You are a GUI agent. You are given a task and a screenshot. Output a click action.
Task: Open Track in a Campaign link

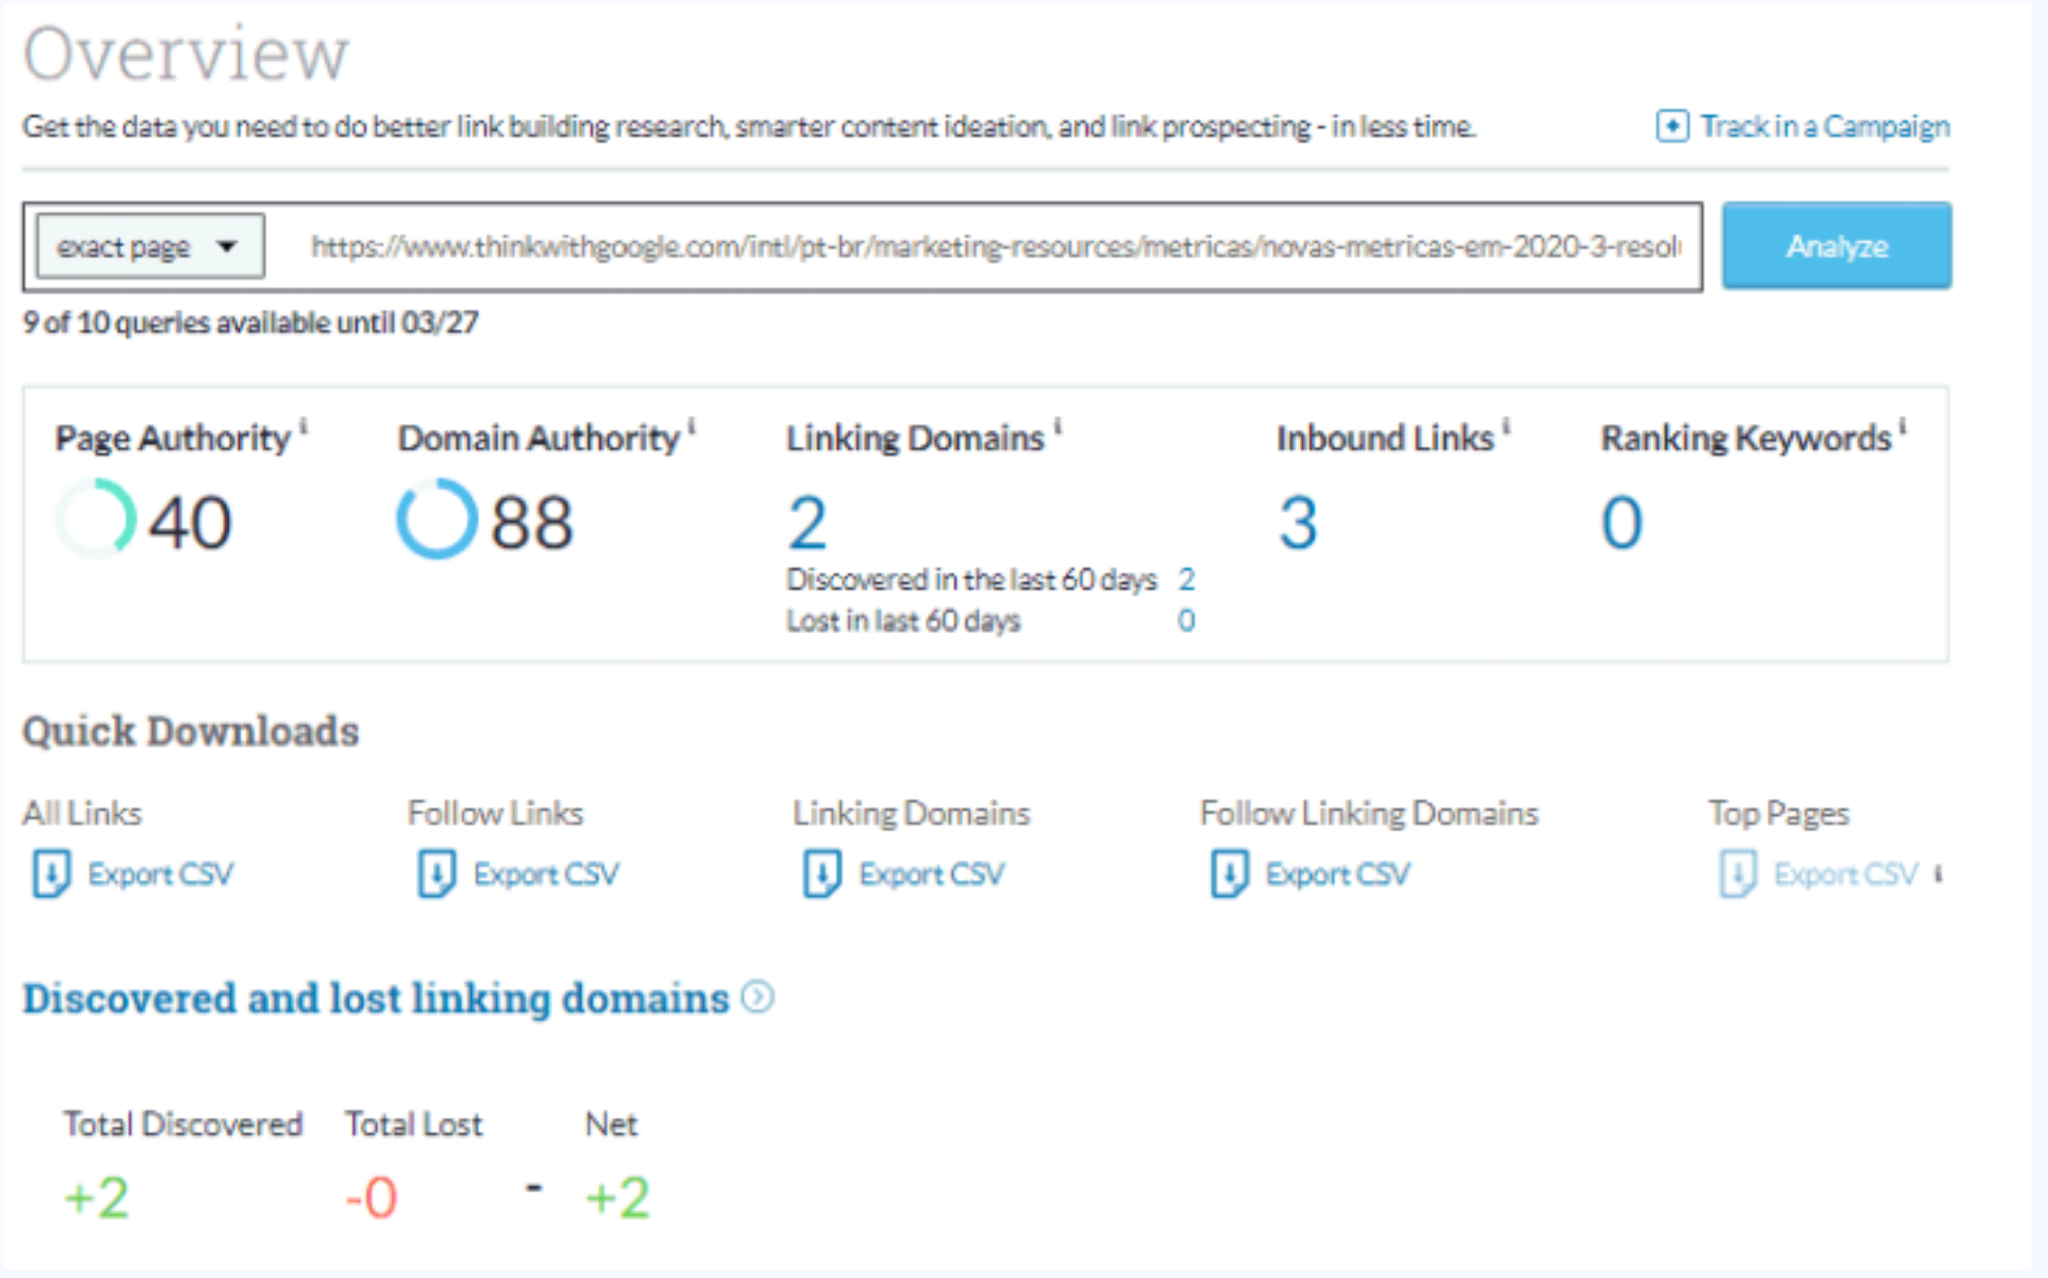tap(1824, 126)
